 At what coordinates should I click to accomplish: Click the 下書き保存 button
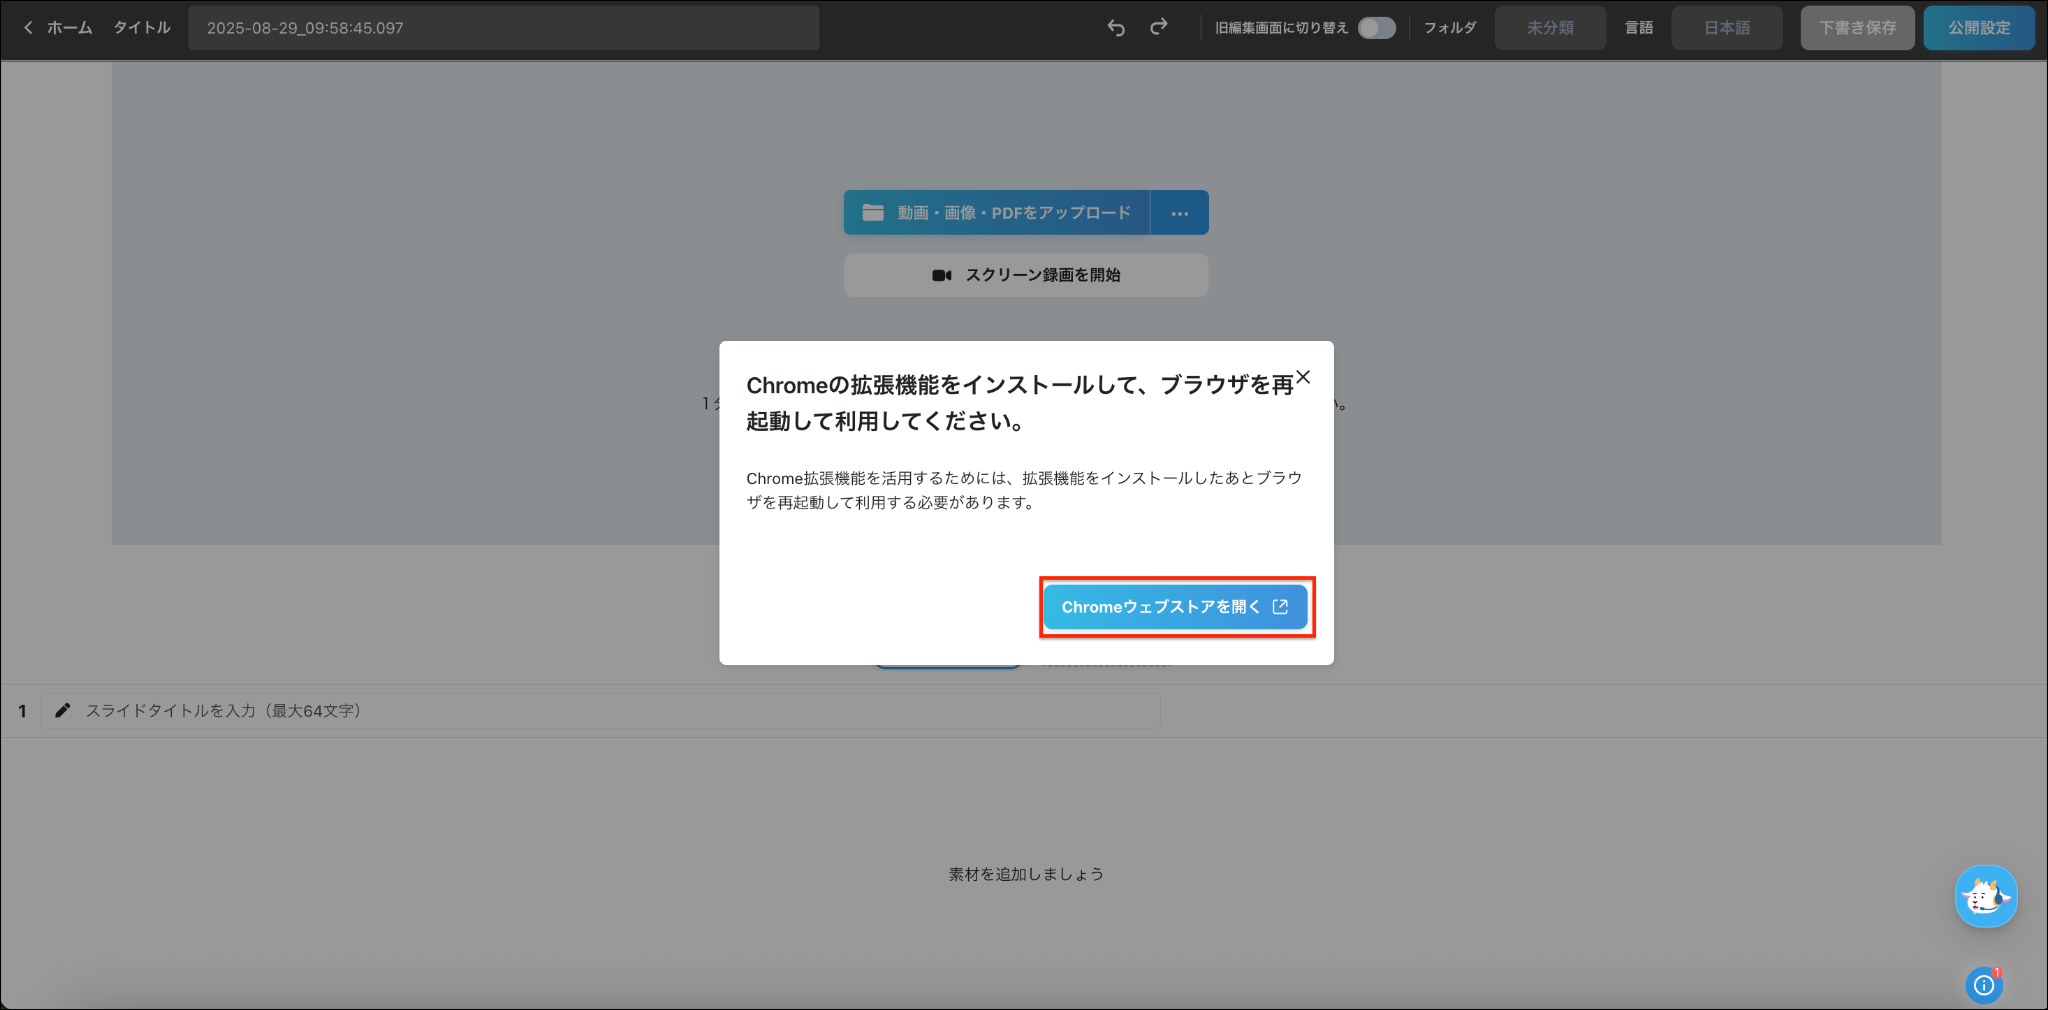1858,28
